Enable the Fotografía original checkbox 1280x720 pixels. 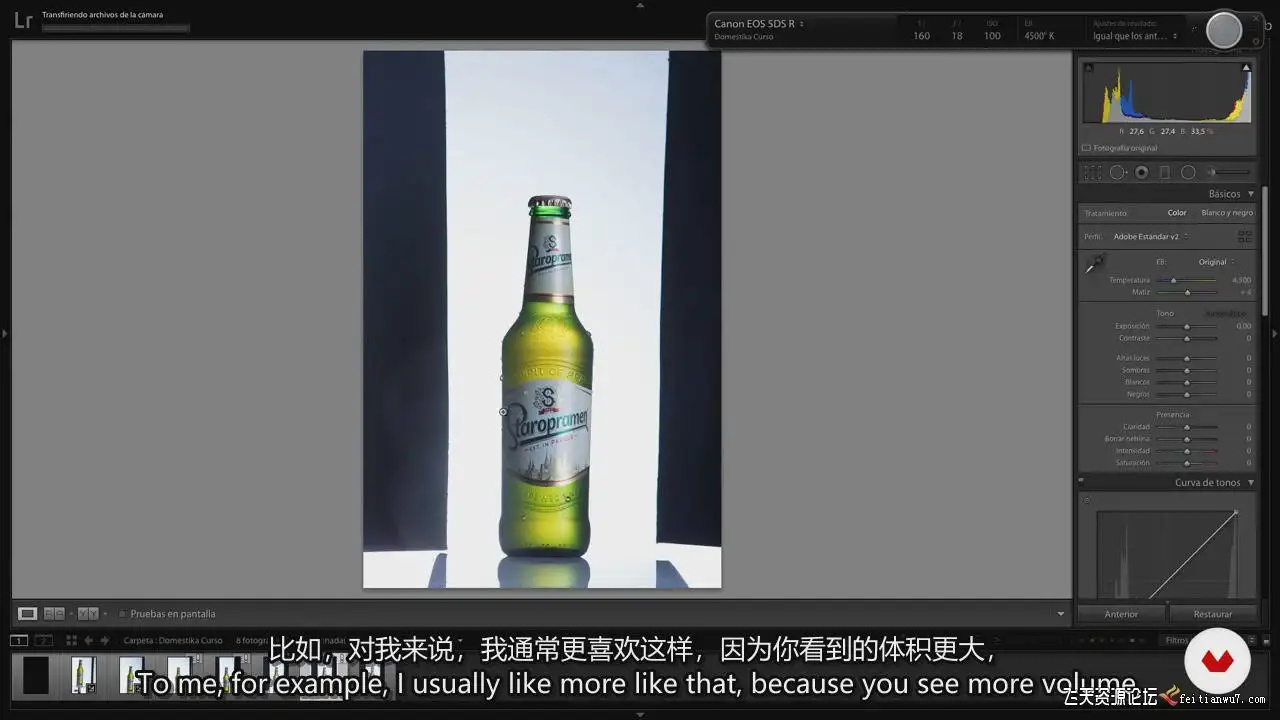tap(1087, 148)
